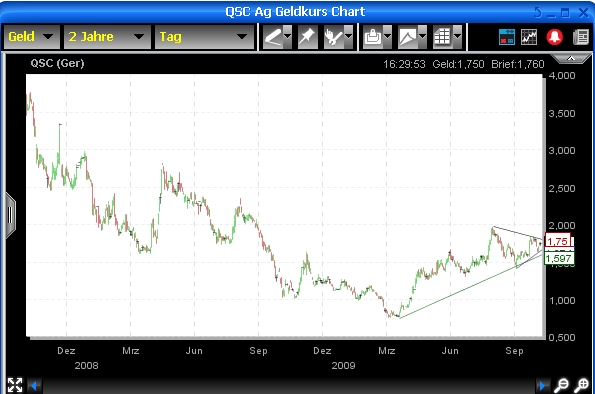Zoom in with magnifier plus
The height and width of the screenshot is (394, 595).
(581, 385)
